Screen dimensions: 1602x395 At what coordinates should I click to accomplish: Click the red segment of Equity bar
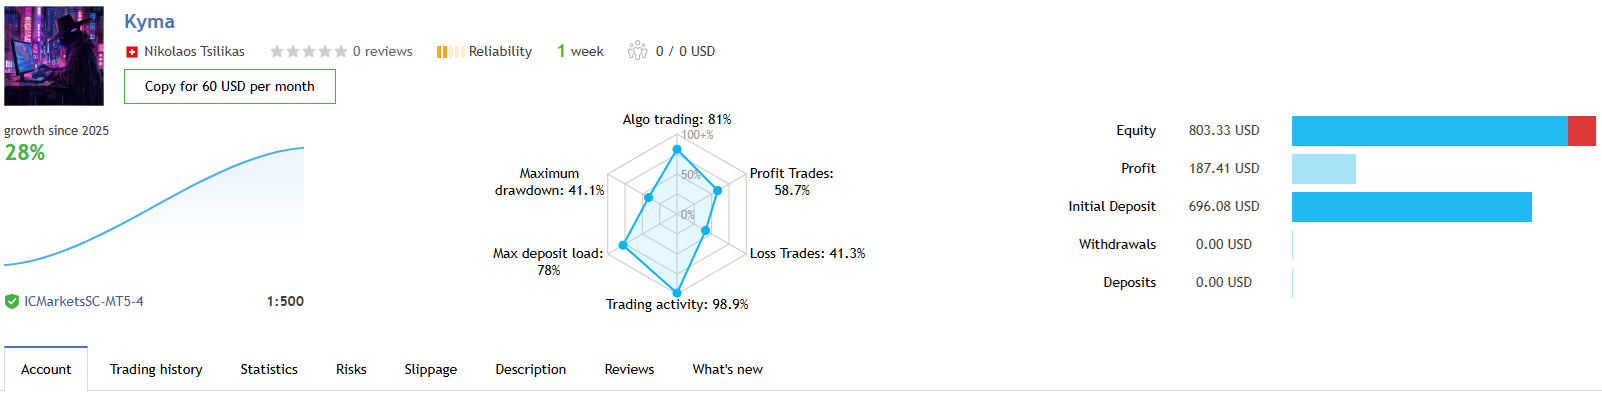click(x=1582, y=131)
